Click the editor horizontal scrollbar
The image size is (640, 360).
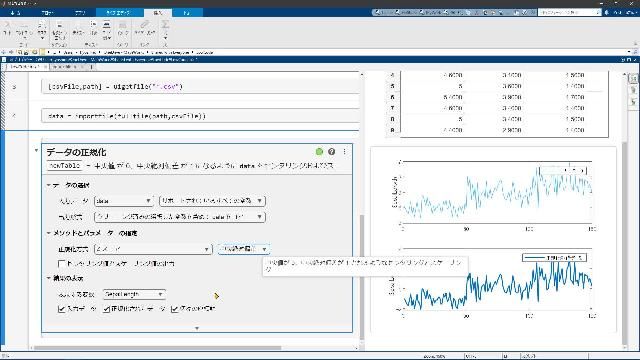(157, 348)
